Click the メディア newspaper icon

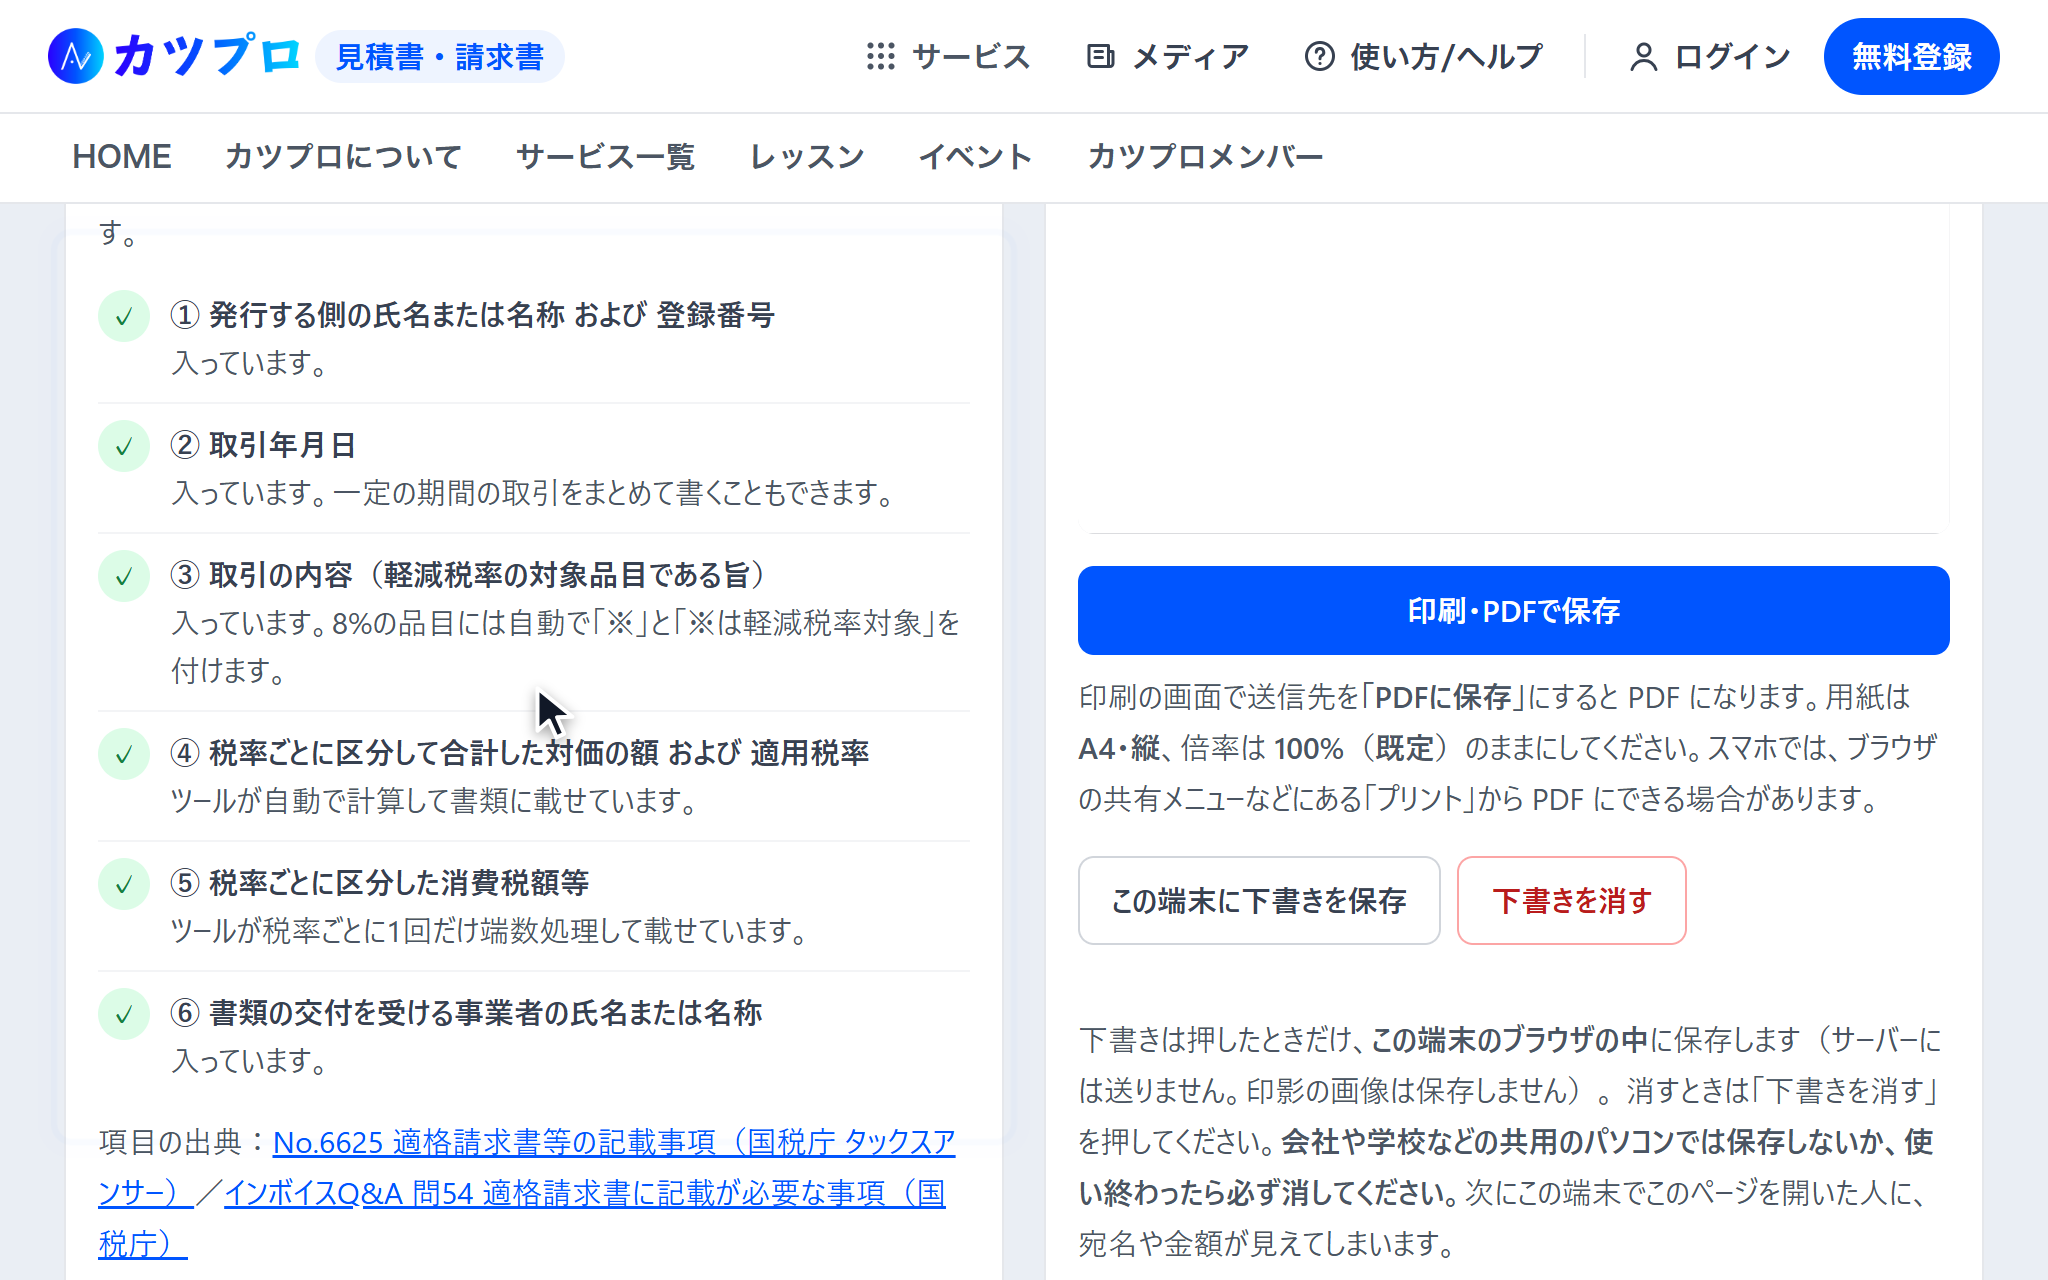point(1100,56)
